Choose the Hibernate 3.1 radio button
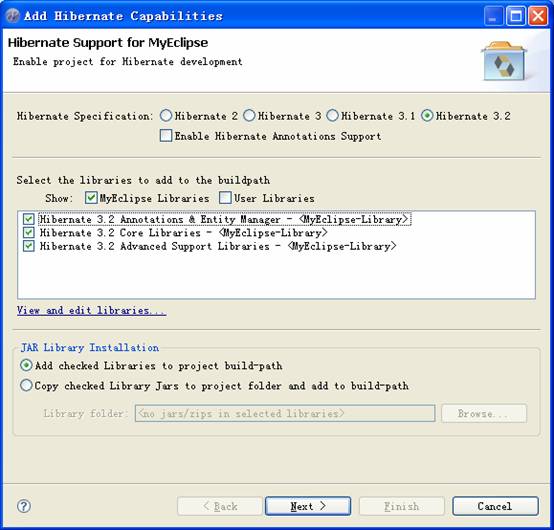The image size is (554, 530). click(332, 116)
